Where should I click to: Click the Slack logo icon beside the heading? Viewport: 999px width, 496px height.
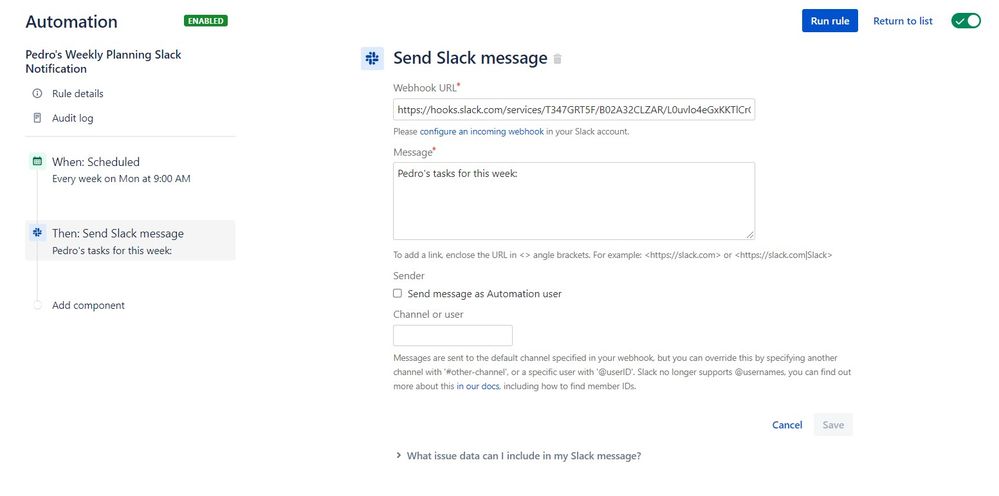coord(372,59)
